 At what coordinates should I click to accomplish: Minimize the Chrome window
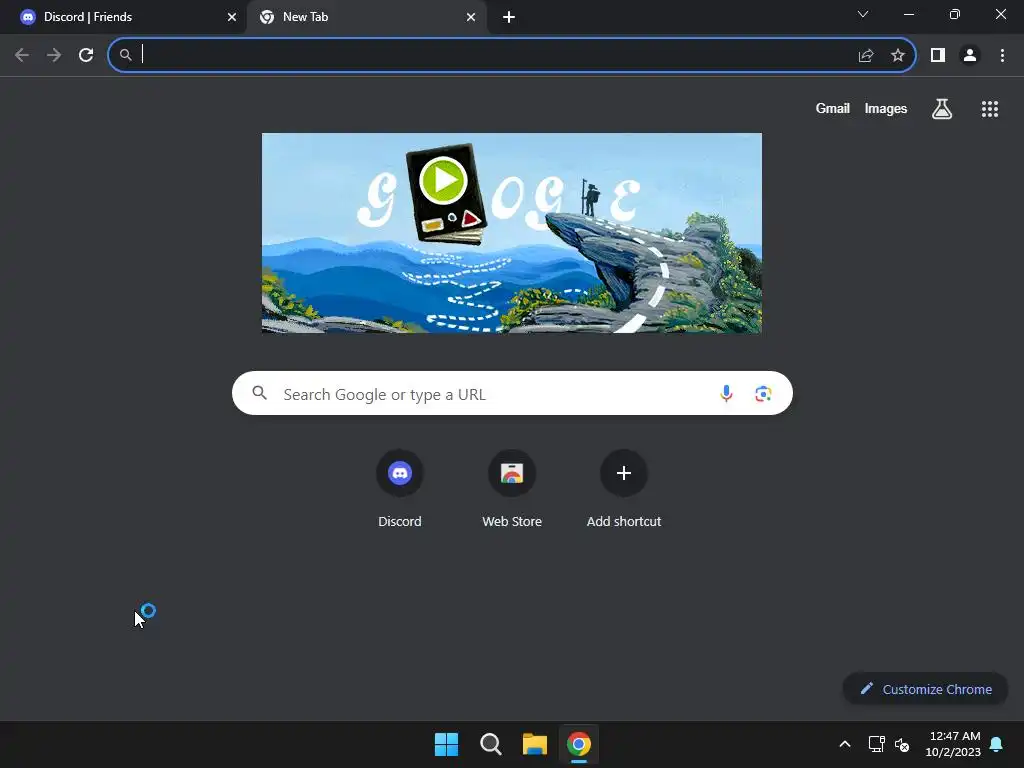909,14
